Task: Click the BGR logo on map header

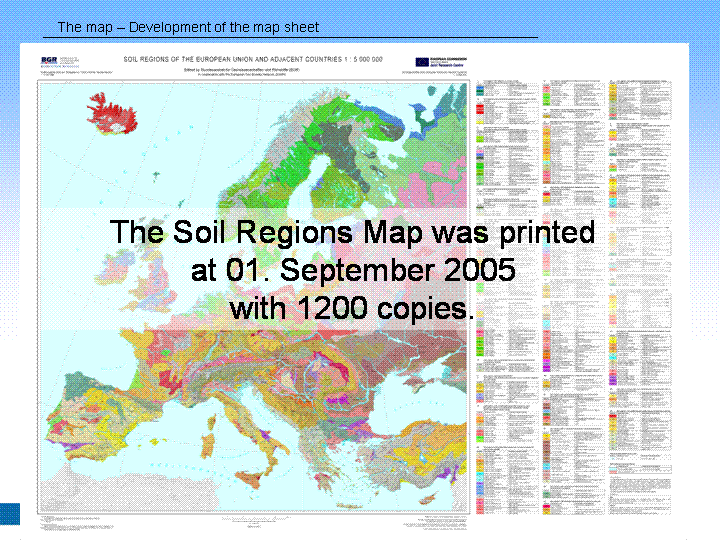Action: click(x=48, y=60)
